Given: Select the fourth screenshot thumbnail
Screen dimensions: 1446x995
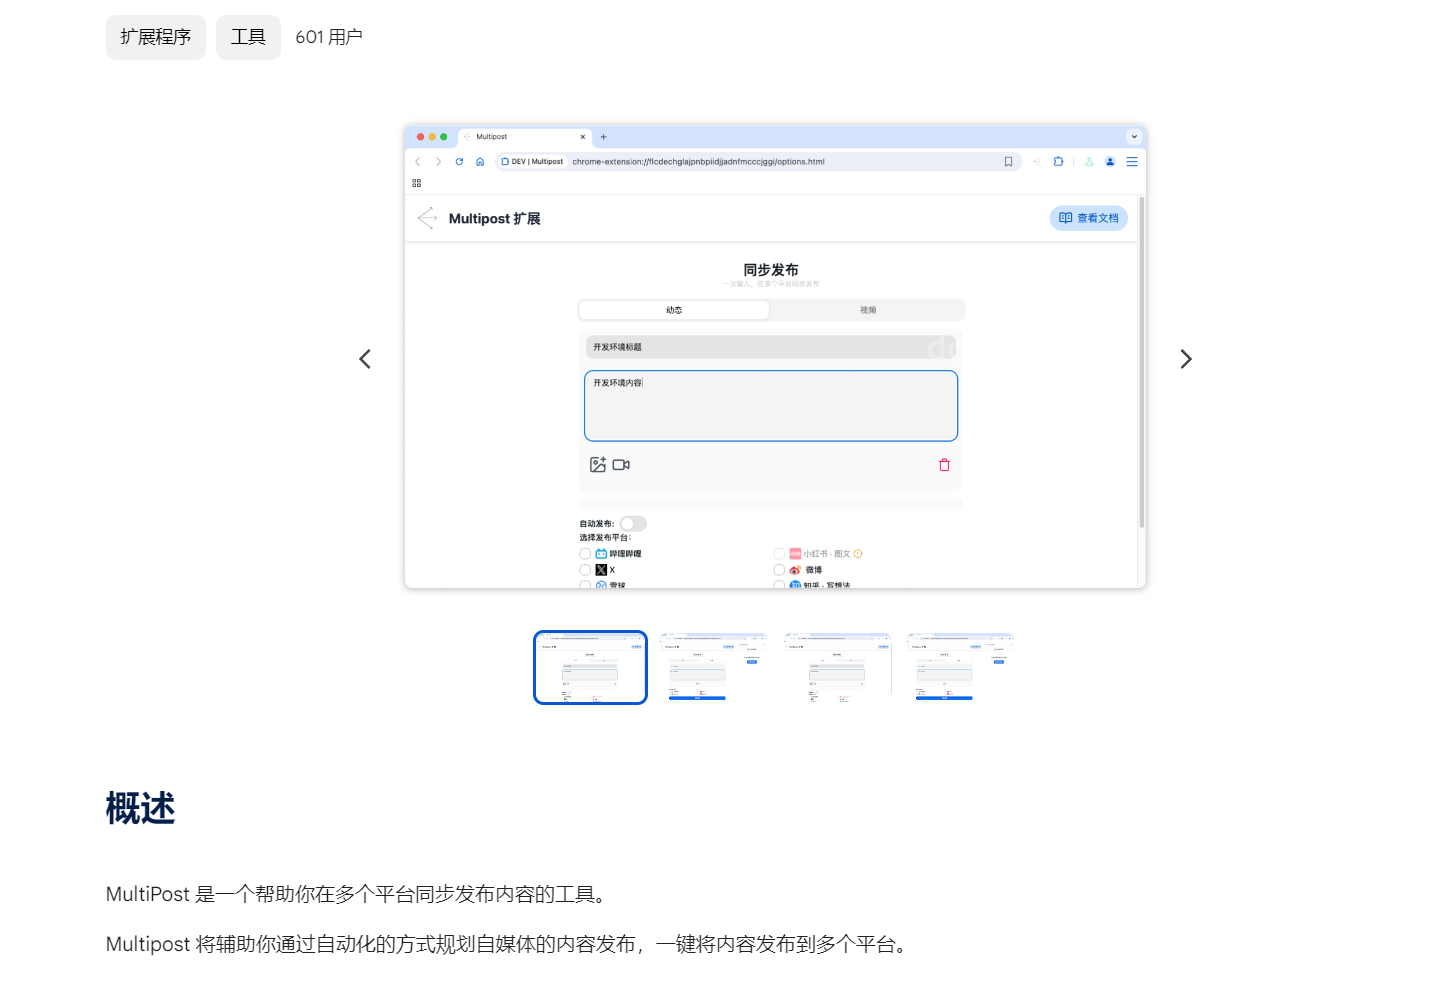Looking at the screenshot, I should [960, 667].
